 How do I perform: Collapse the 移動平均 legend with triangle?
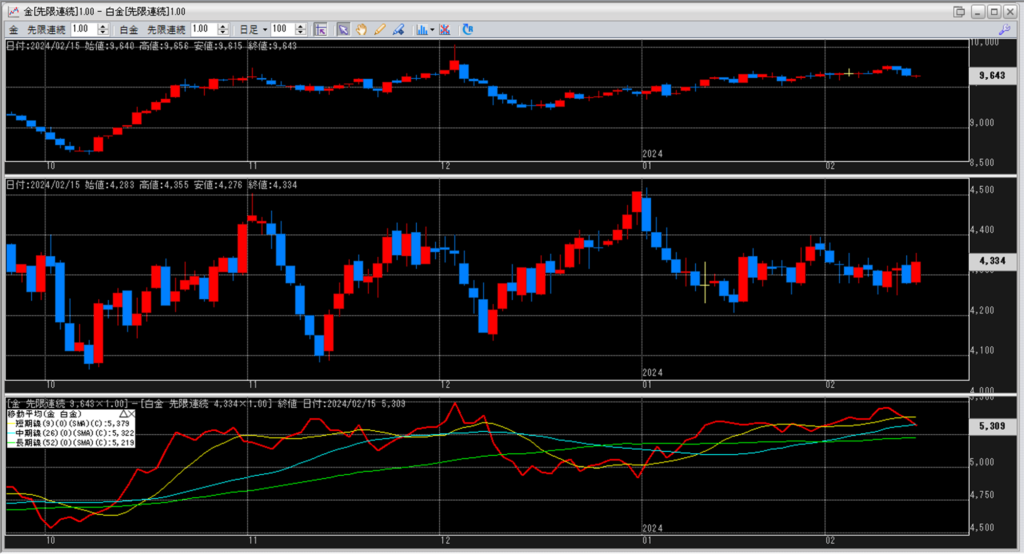[124, 413]
